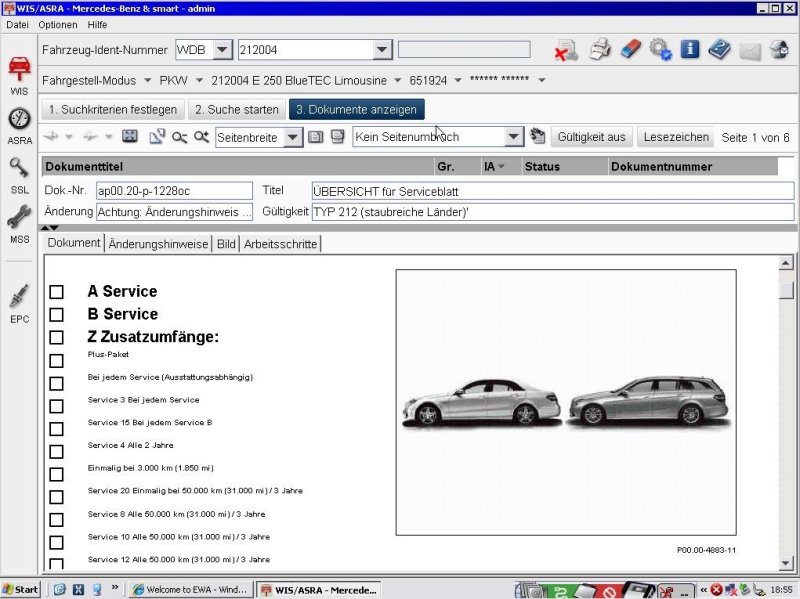Click the Dok.-Nr. input field
This screenshot has width=800, height=599.
tap(174, 191)
